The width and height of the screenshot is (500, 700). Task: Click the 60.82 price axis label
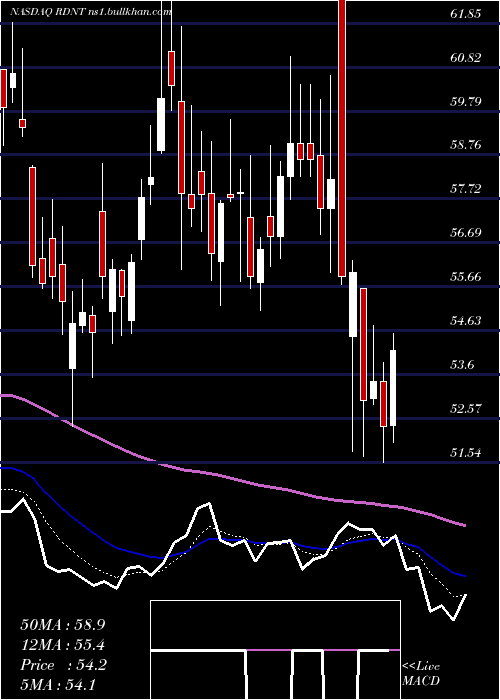coord(466,58)
